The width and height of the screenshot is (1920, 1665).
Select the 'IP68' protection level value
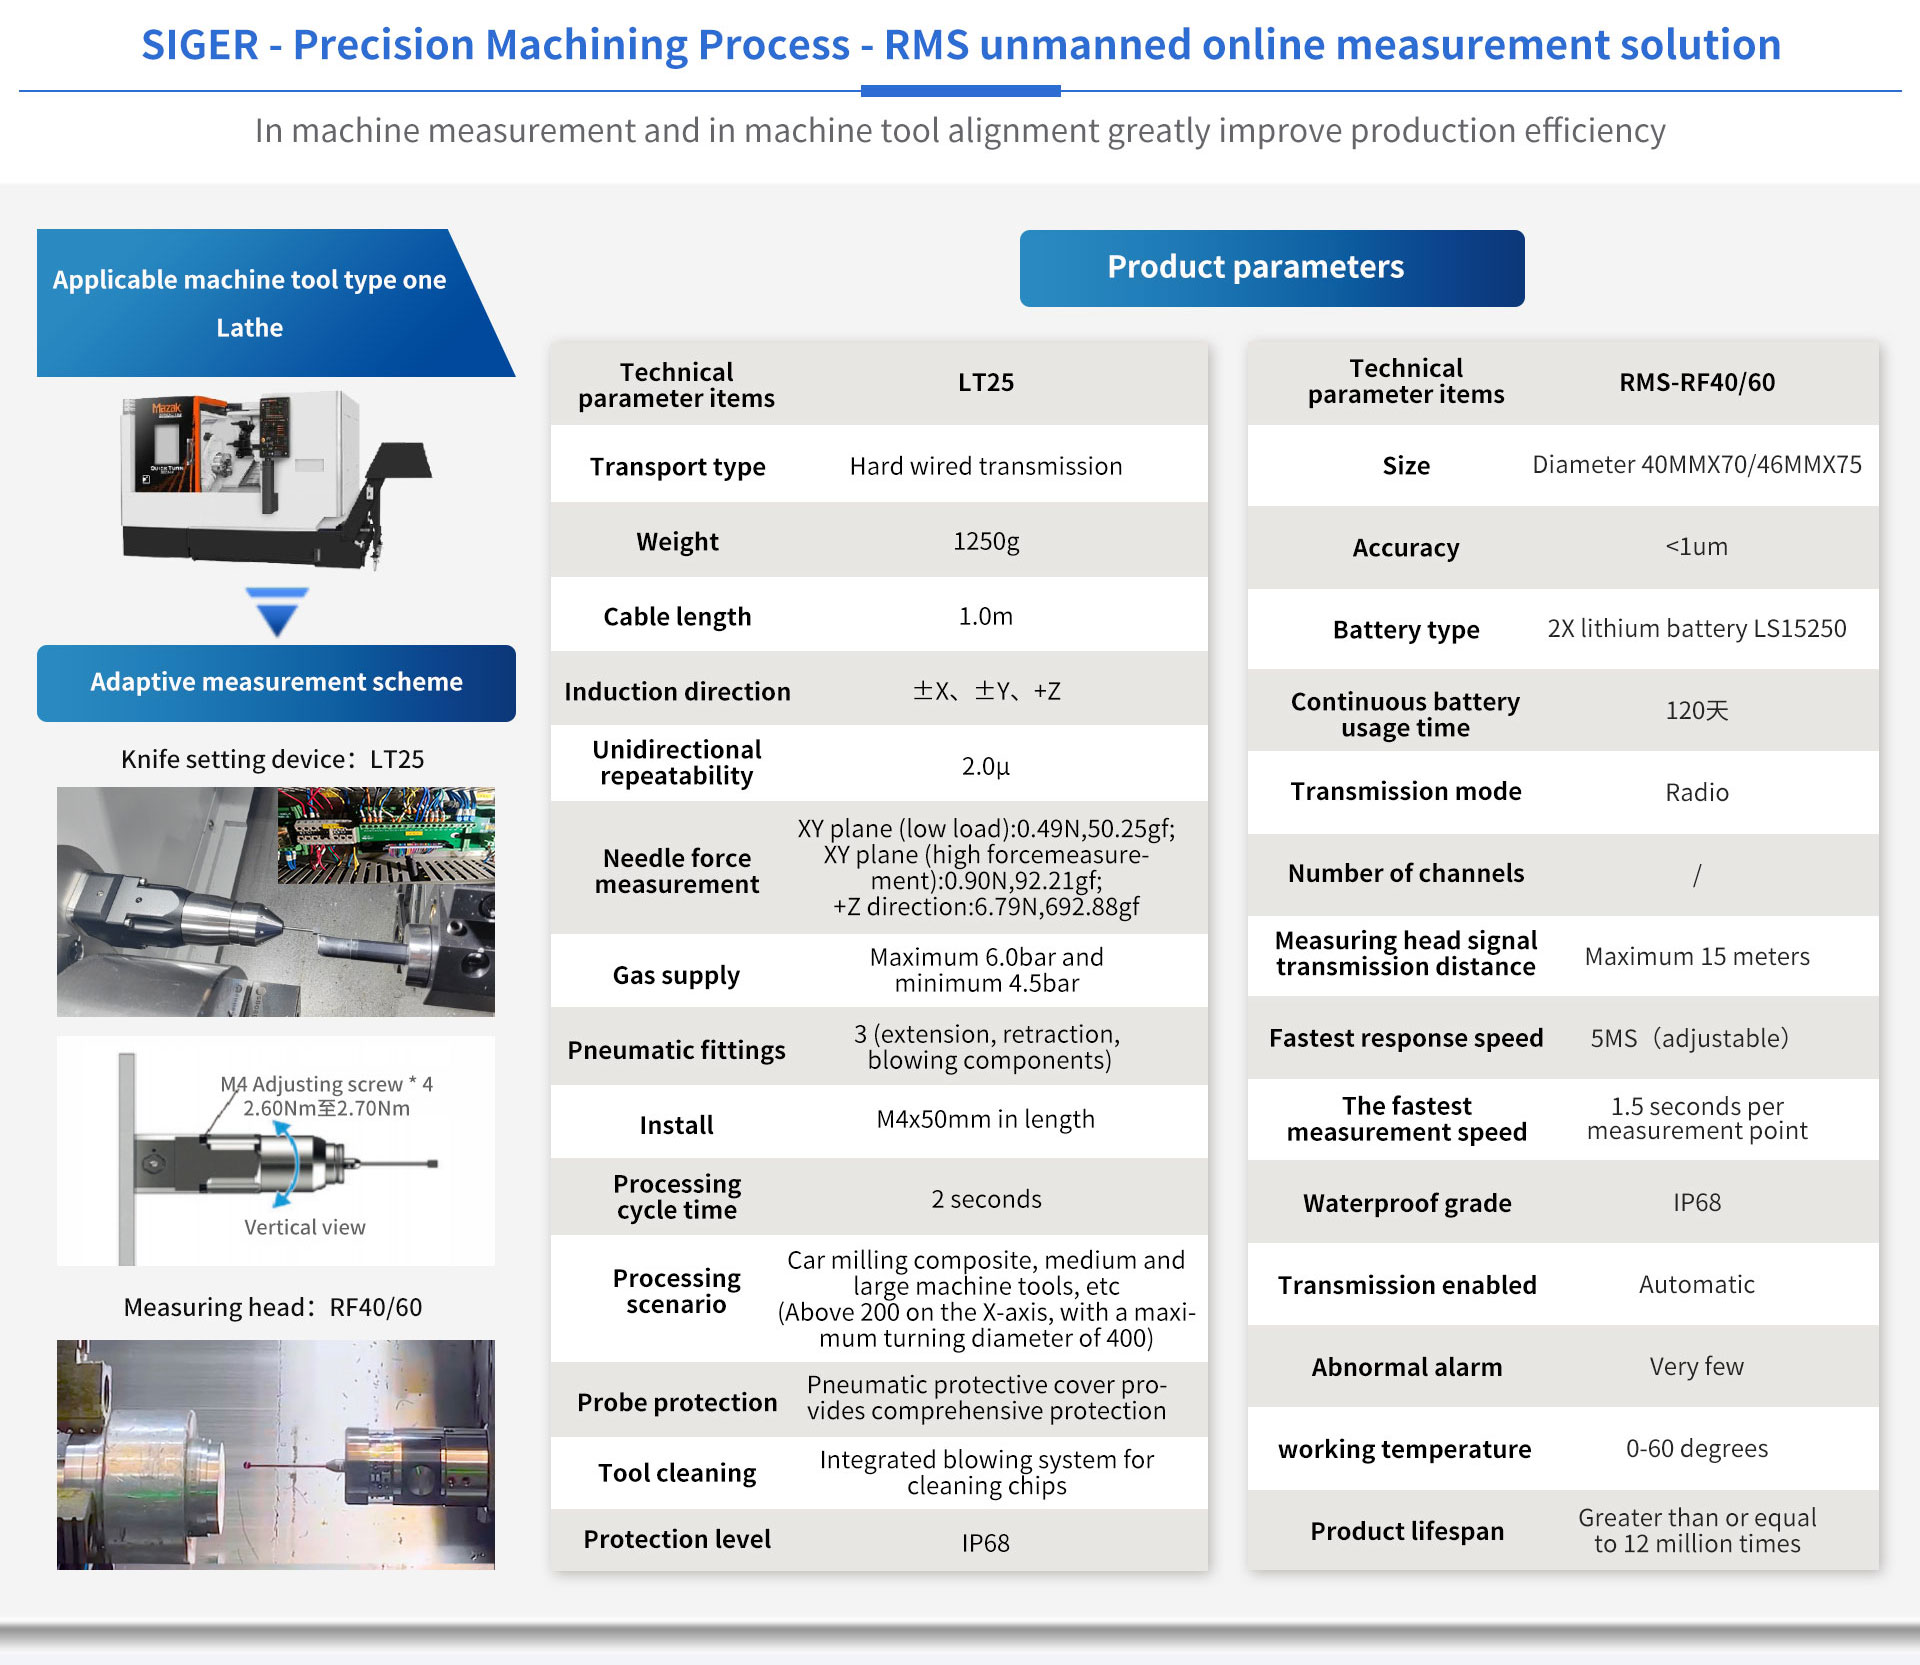pyautogui.click(x=986, y=1543)
